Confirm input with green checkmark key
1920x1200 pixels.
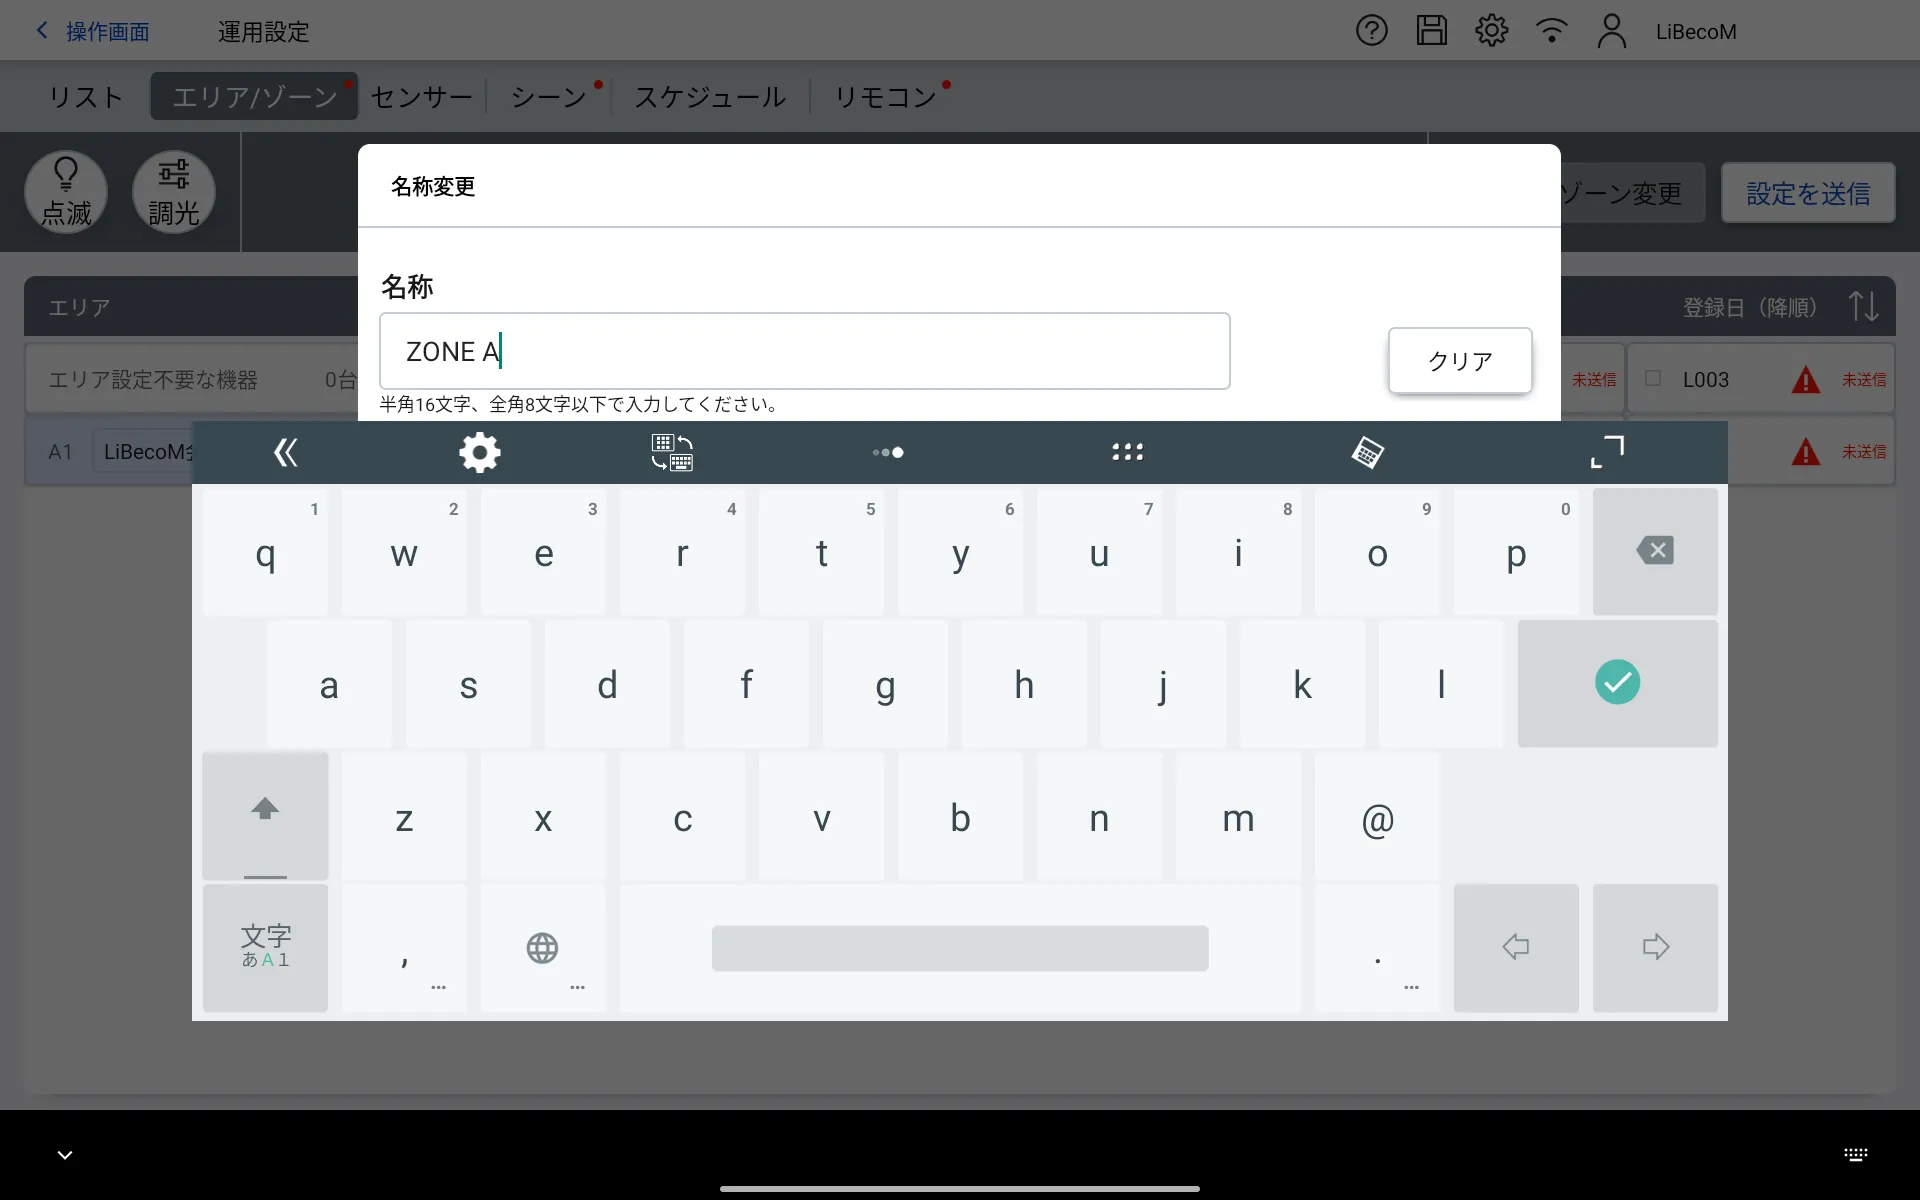click(x=1616, y=683)
